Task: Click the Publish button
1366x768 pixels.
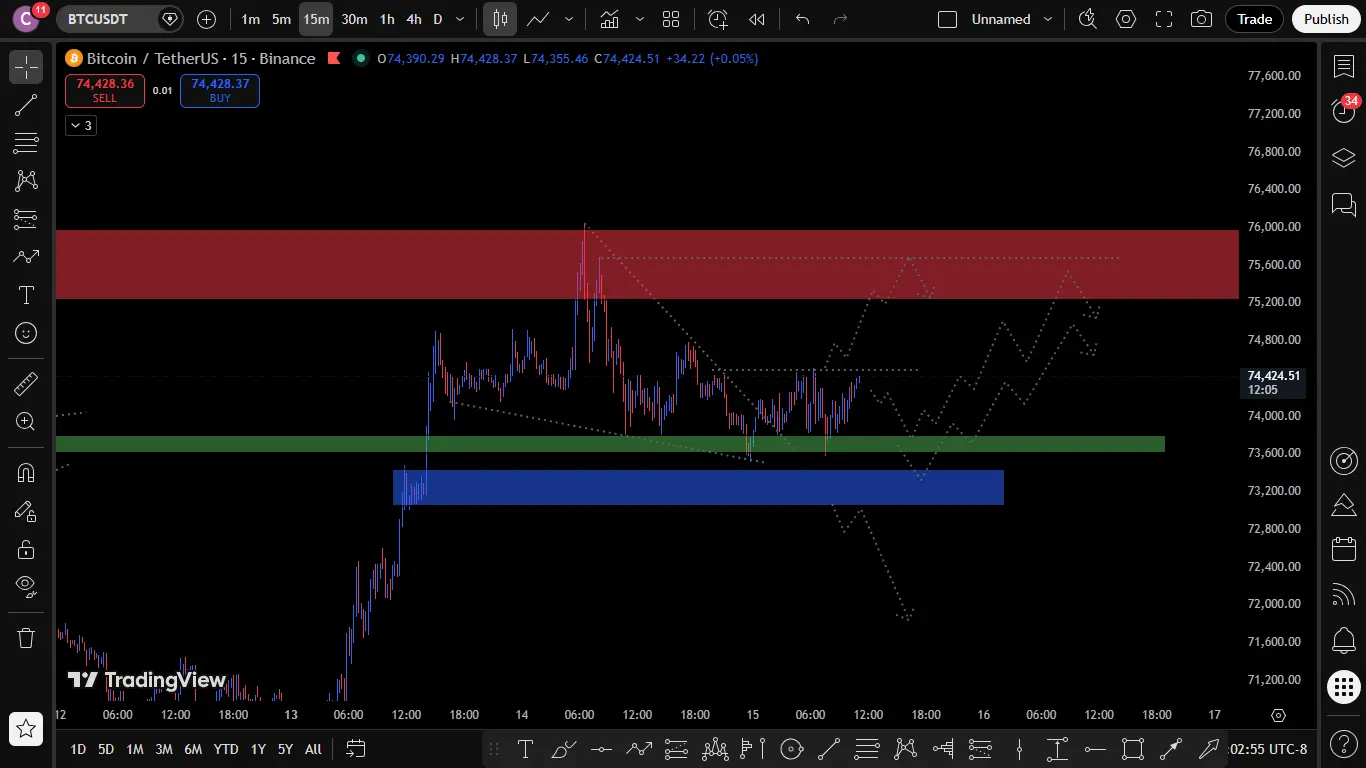Action: coord(1326,19)
